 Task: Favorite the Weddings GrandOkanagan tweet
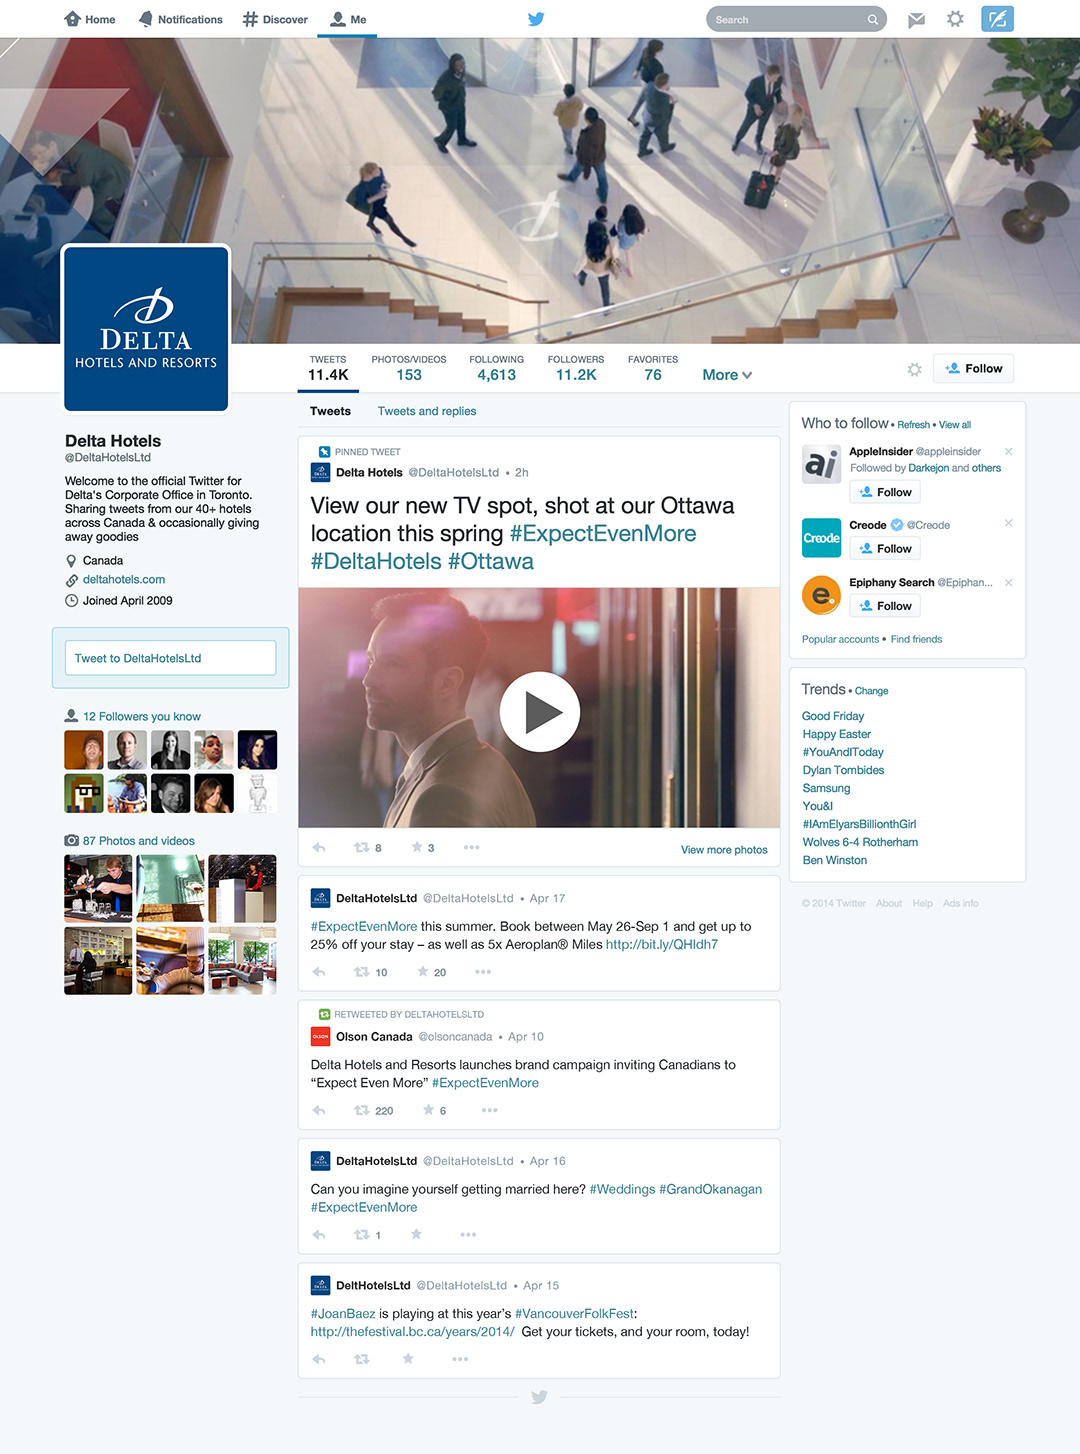[x=416, y=1234]
